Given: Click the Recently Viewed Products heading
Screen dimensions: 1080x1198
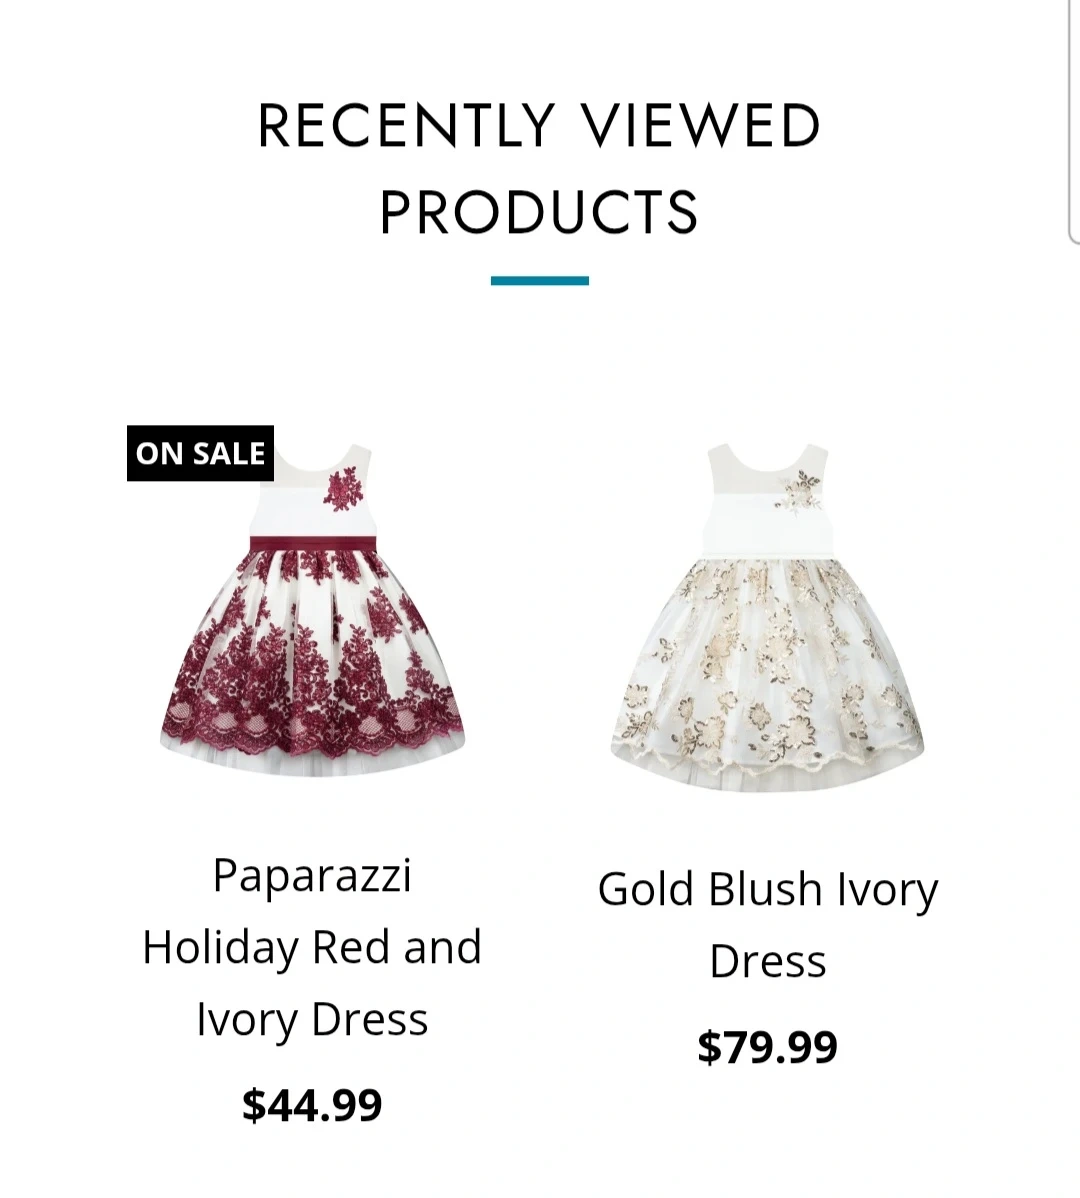Looking at the screenshot, I should [x=539, y=168].
